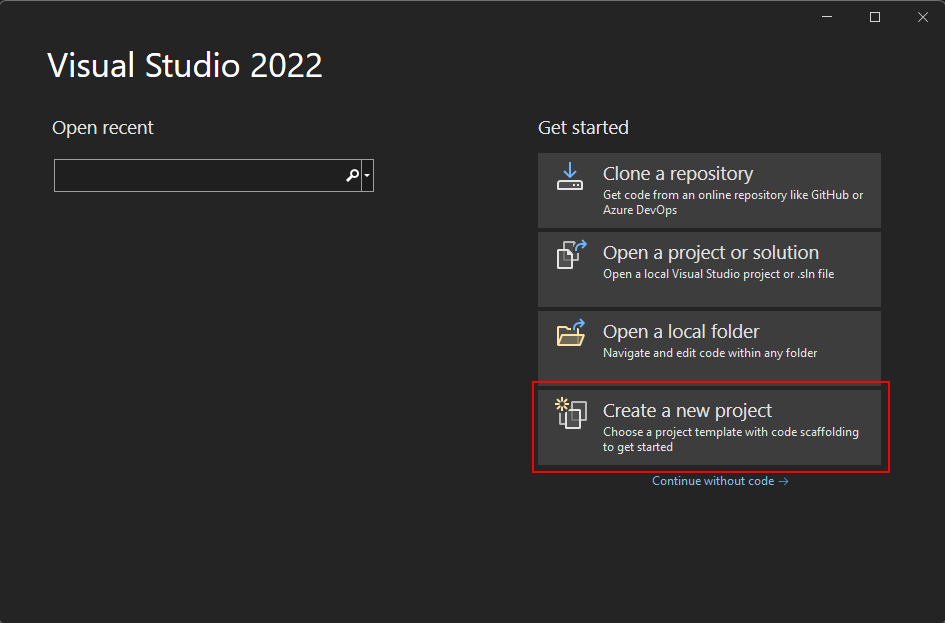Click the magnifier icon in the recent search box
Image resolution: width=945 pixels, height=623 pixels.
tap(353, 175)
